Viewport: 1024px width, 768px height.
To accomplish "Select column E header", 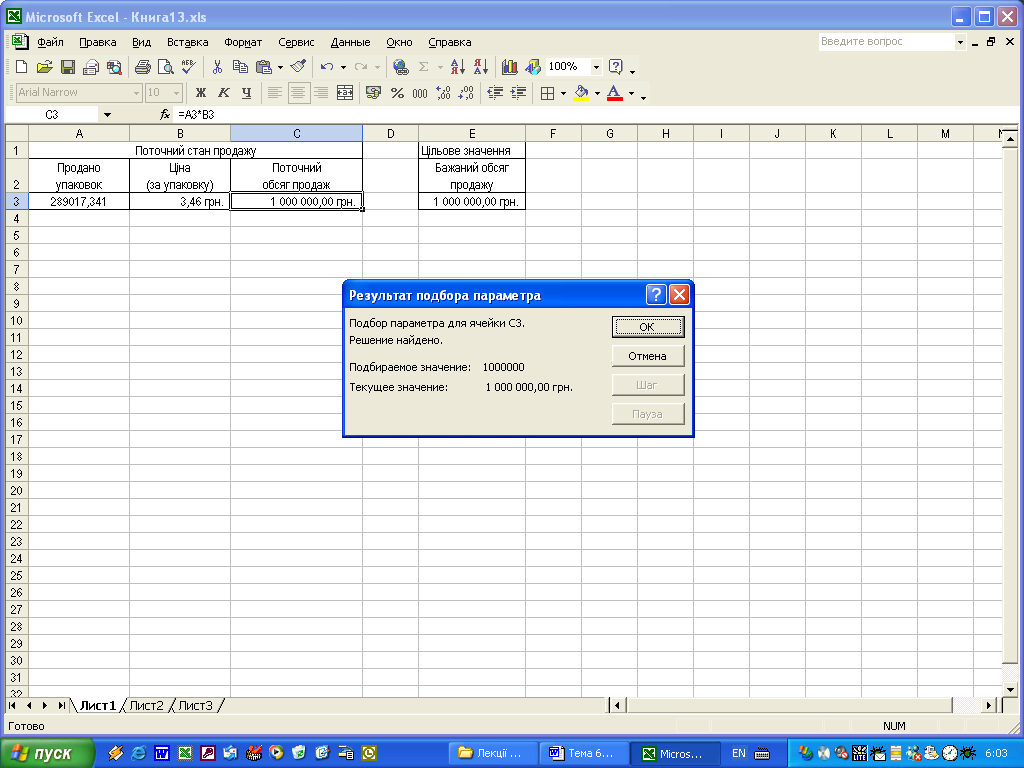I will point(472,134).
